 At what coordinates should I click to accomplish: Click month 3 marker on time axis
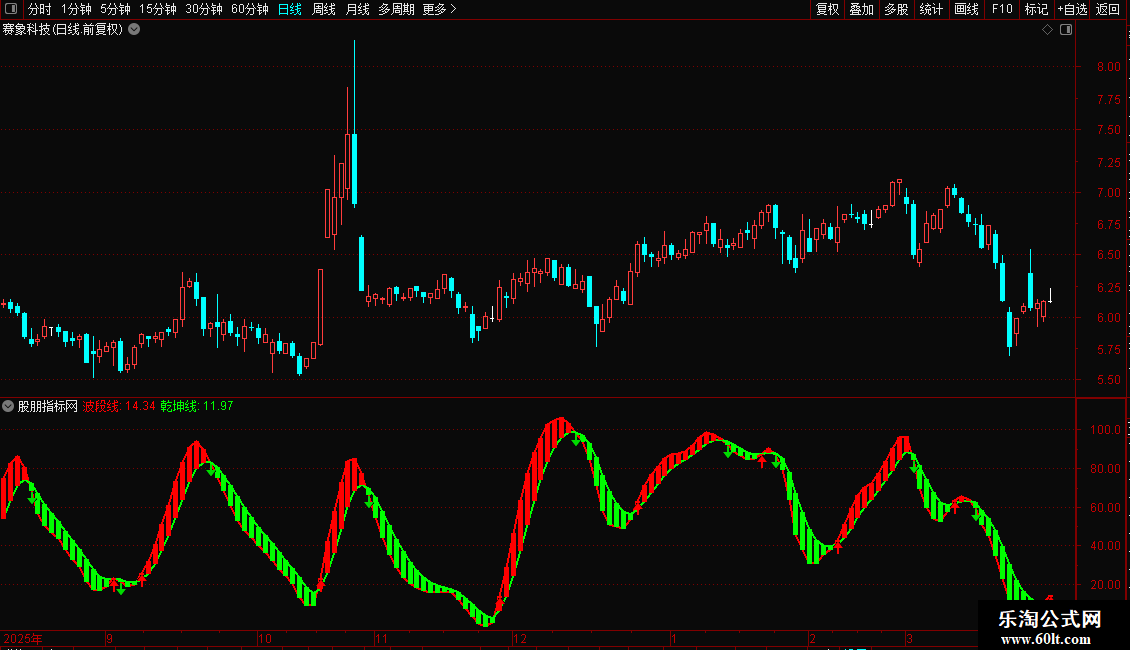click(909, 638)
